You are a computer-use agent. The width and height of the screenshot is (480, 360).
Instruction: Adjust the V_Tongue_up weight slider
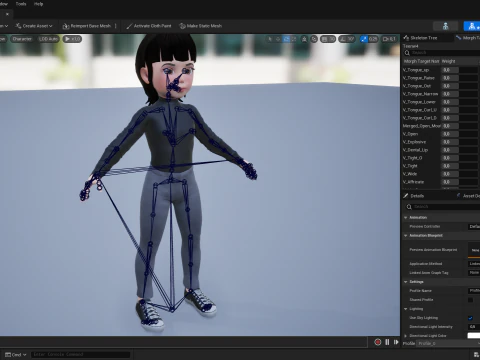point(460,70)
